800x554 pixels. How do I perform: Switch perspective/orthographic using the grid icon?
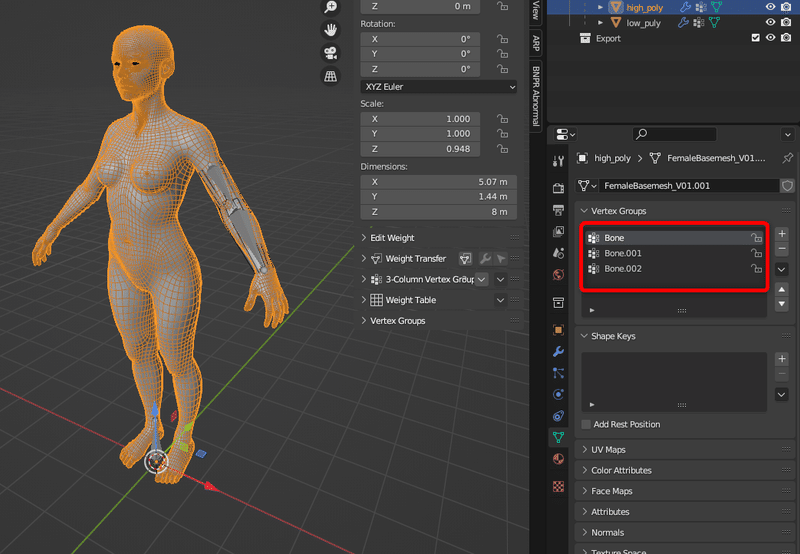[x=331, y=76]
